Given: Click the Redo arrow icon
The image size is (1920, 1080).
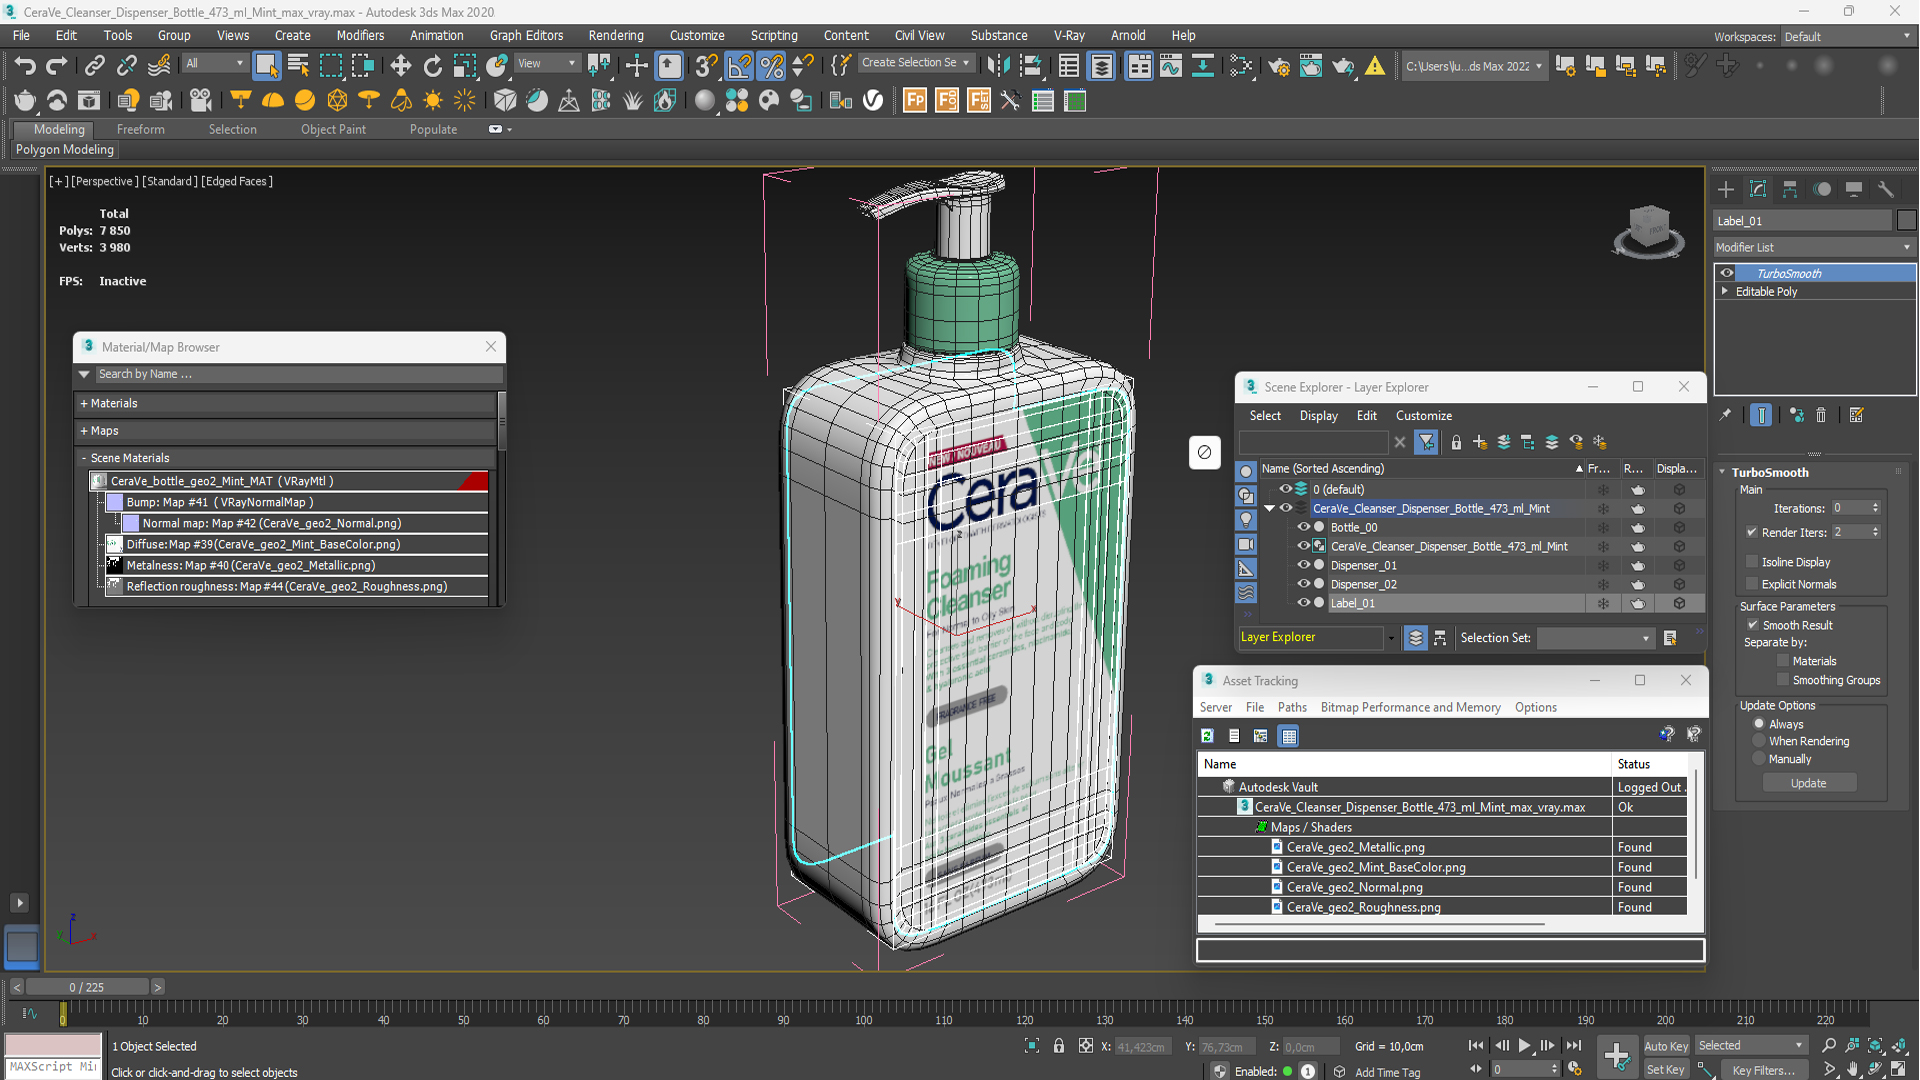Looking at the screenshot, I should click(x=57, y=66).
